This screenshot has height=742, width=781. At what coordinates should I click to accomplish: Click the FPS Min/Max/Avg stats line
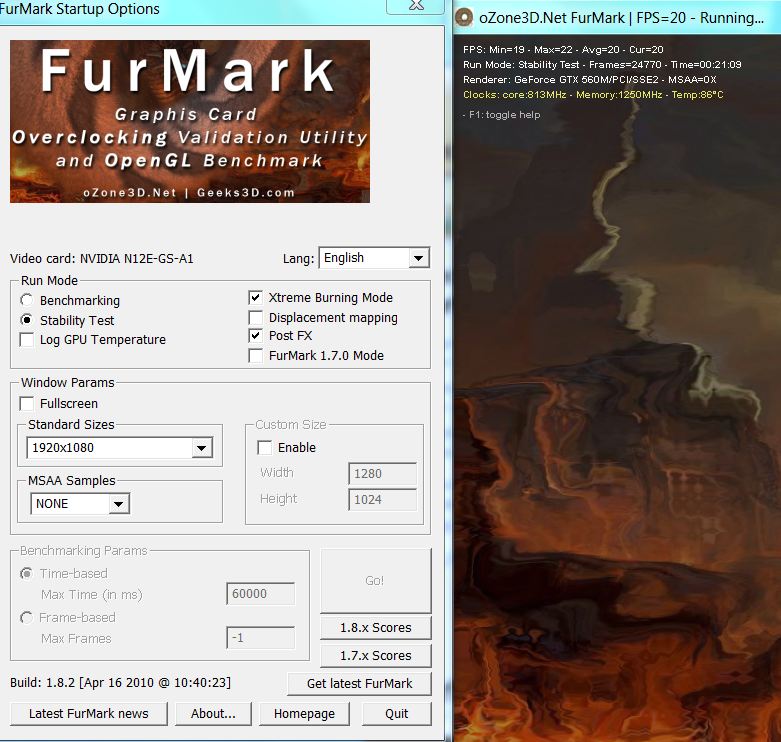[563, 50]
